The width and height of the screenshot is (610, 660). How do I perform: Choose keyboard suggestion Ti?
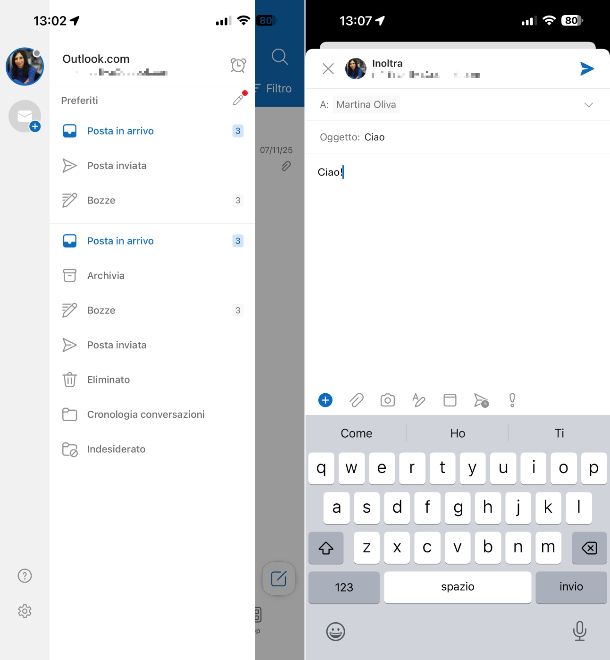(x=559, y=433)
